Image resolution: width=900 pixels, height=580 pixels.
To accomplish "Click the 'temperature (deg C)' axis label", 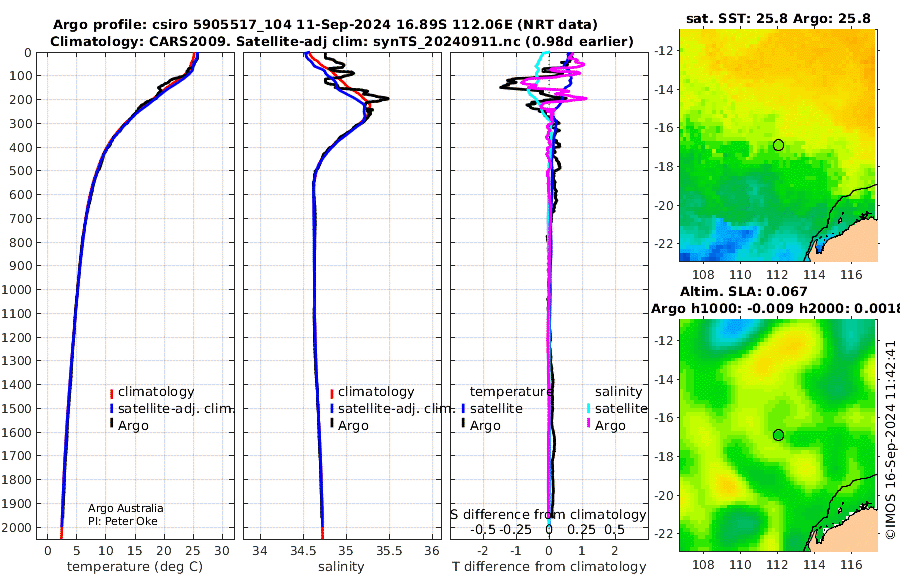I will pos(135,567).
